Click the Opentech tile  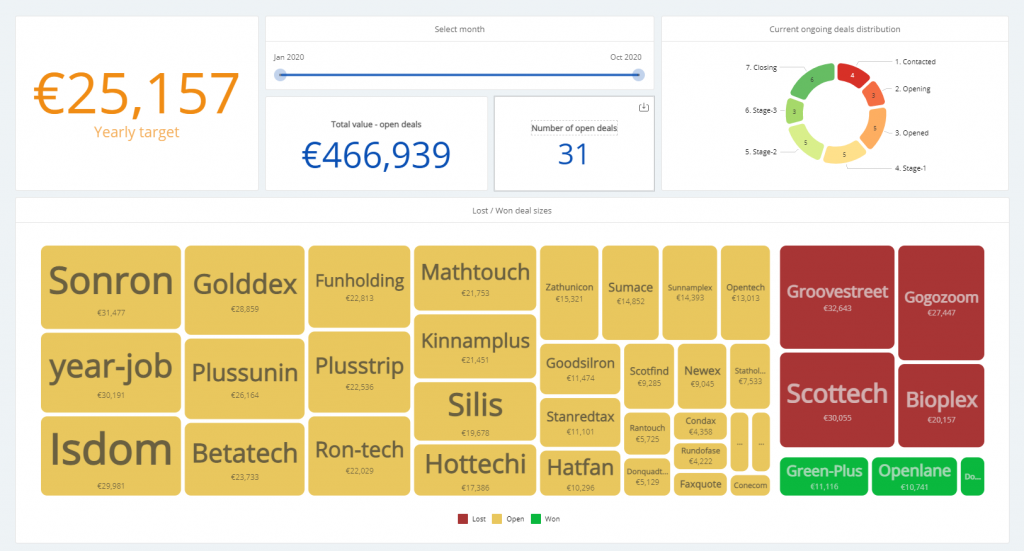coord(745,292)
